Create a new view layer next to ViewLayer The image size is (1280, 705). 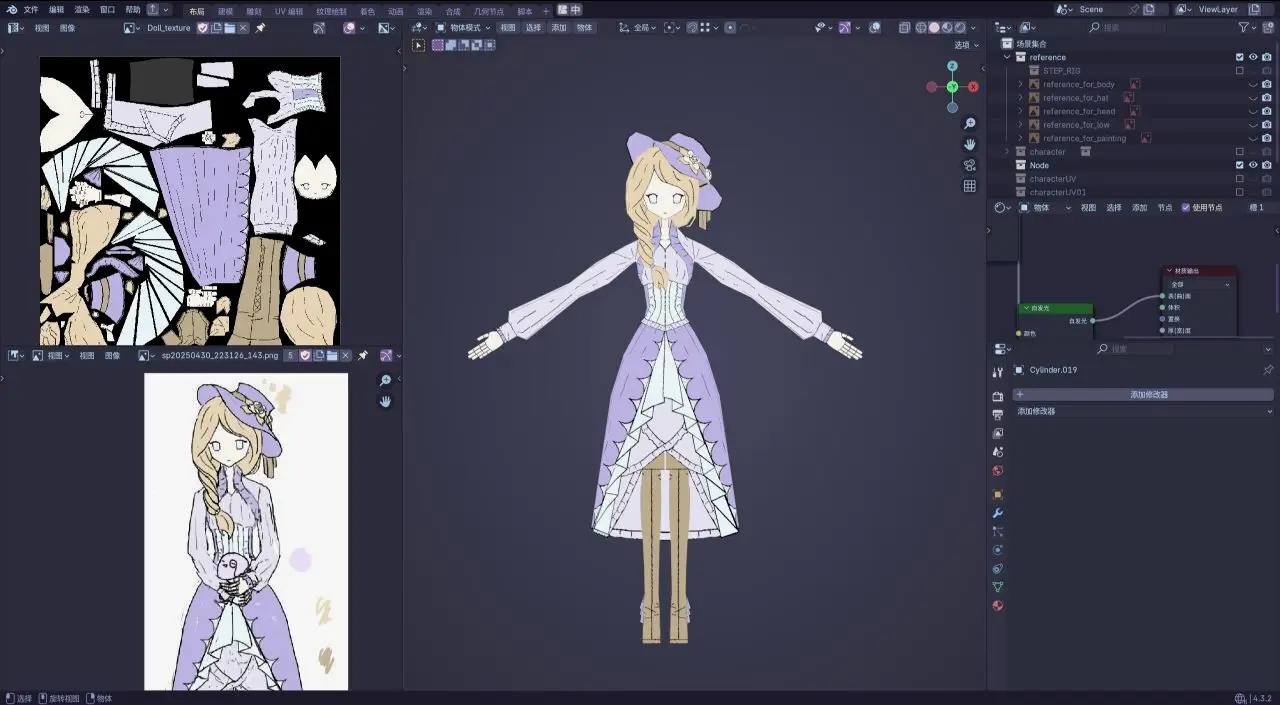(x=1255, y=9)
